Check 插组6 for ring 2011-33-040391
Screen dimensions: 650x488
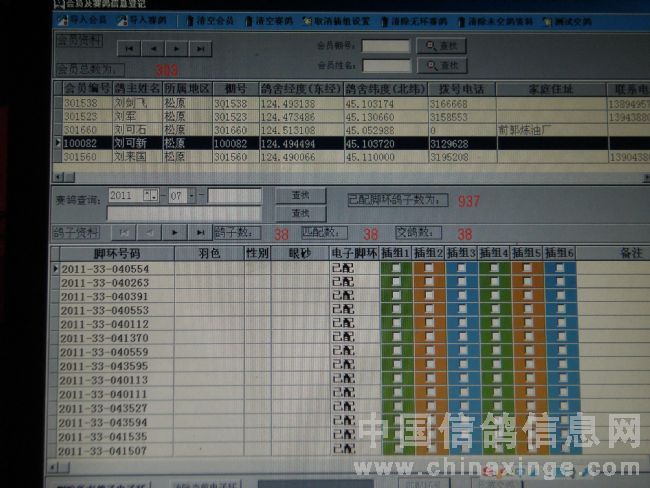click(560, 297)
